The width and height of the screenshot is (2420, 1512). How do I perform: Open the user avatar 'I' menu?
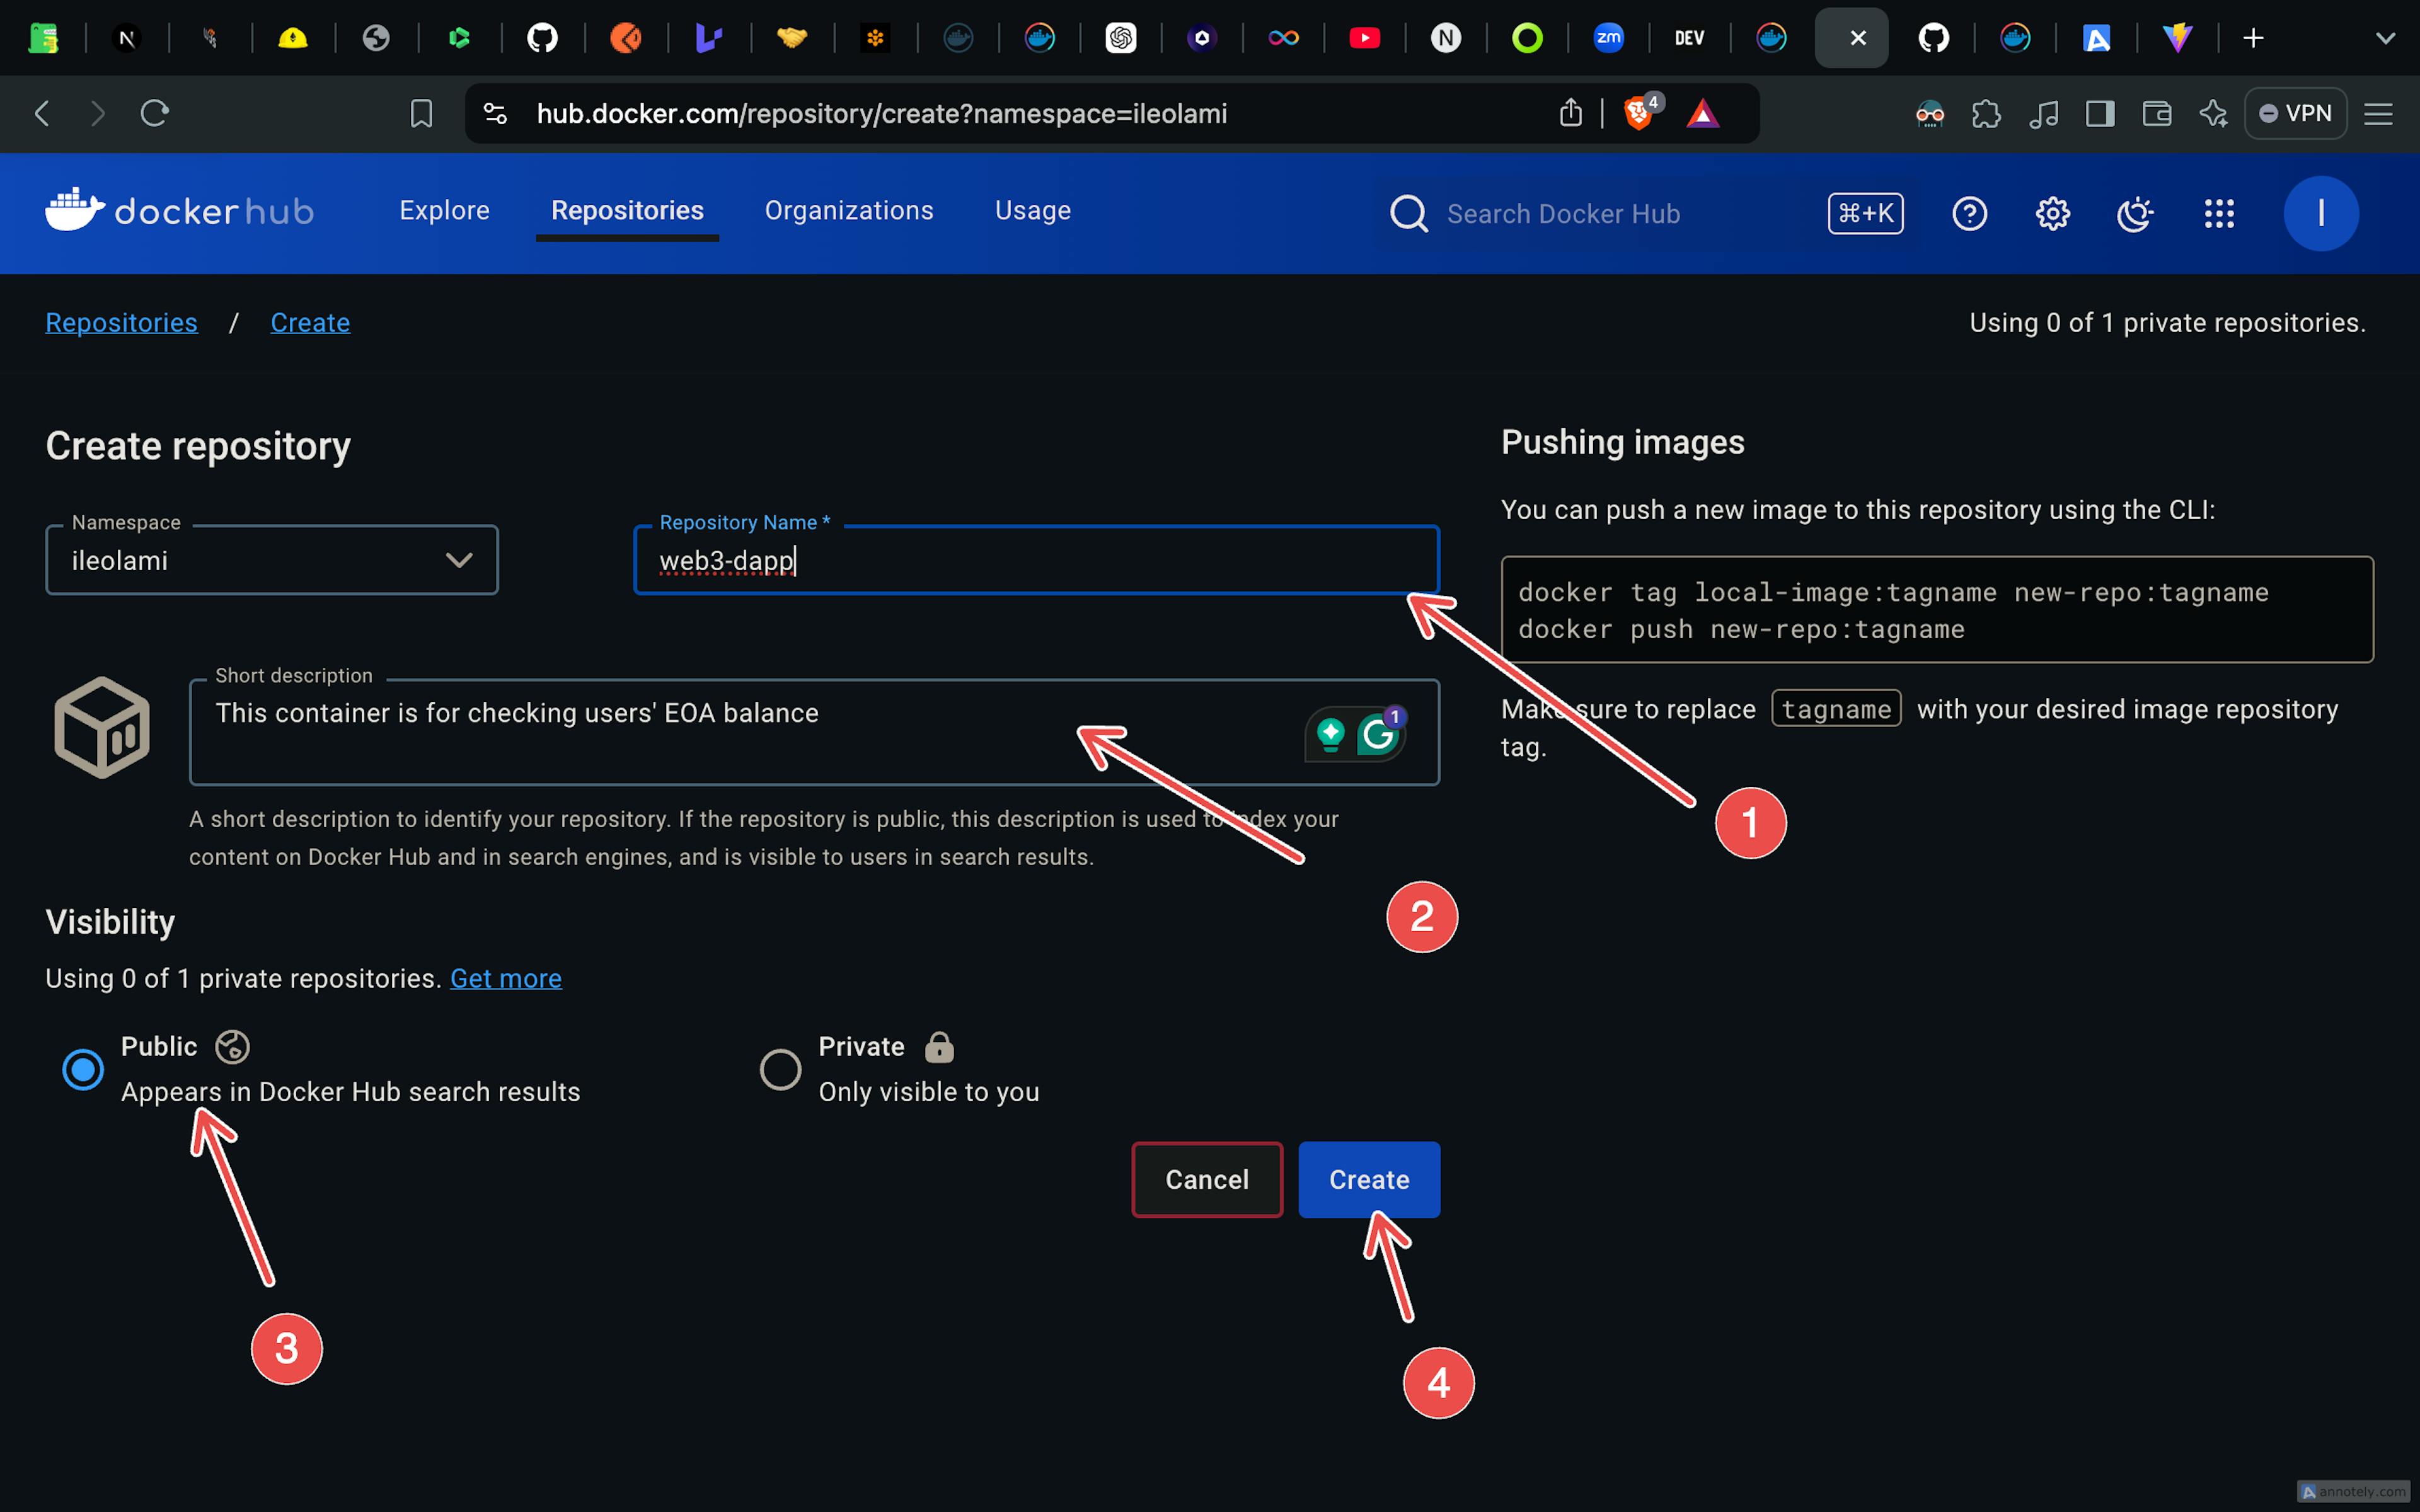[2320, 213]
